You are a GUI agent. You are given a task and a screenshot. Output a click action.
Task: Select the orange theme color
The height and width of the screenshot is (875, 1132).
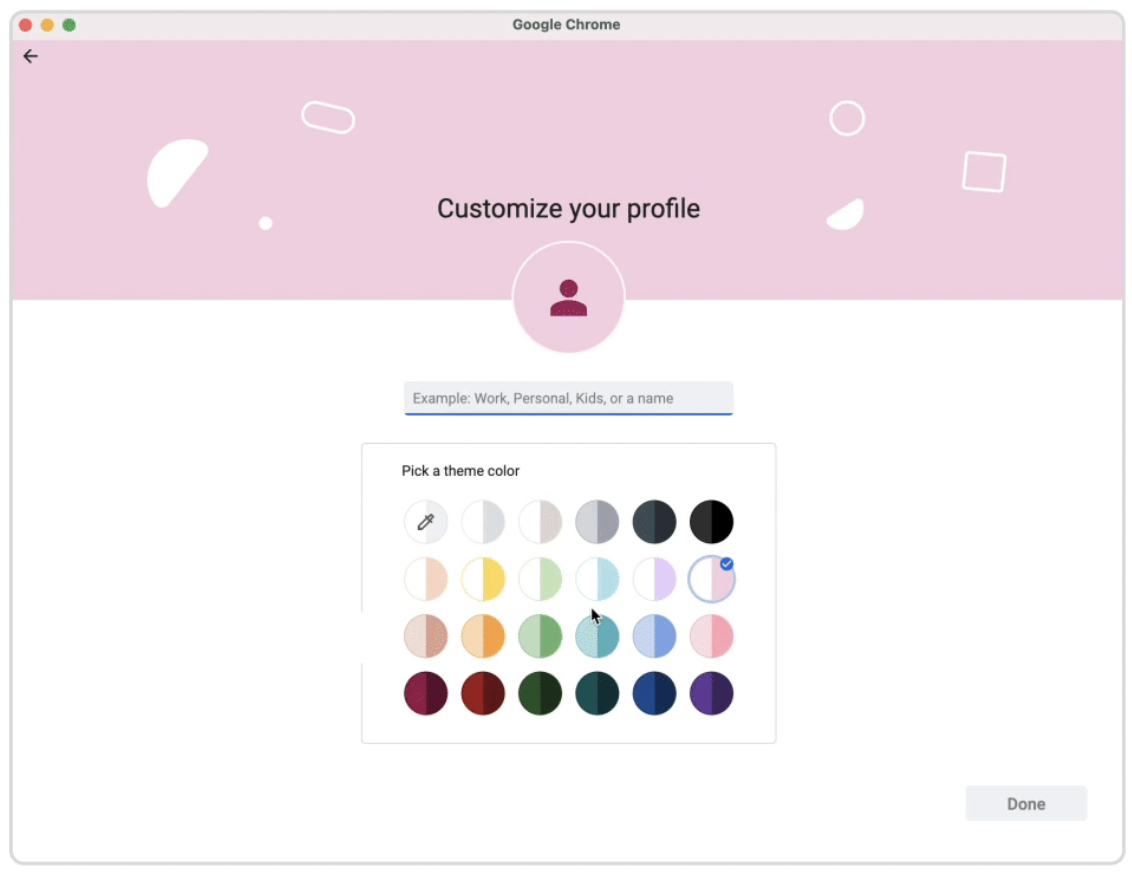click(483, 635)
